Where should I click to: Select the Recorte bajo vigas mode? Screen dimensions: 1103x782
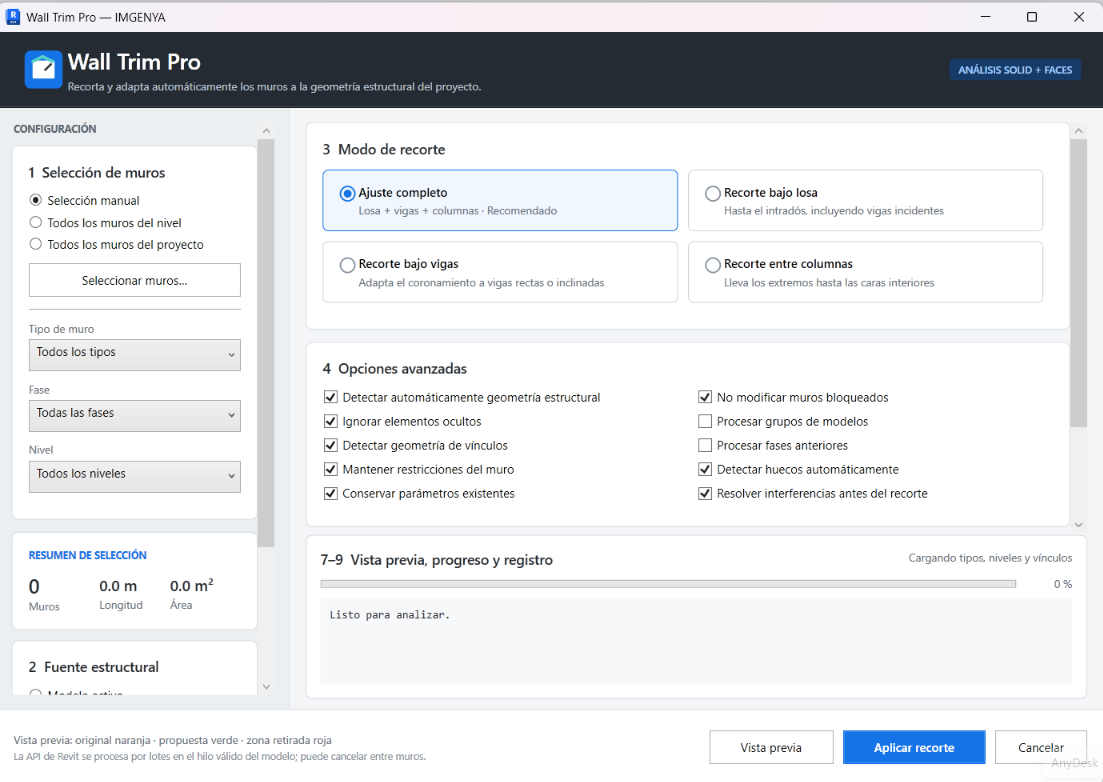coord(500,272)
